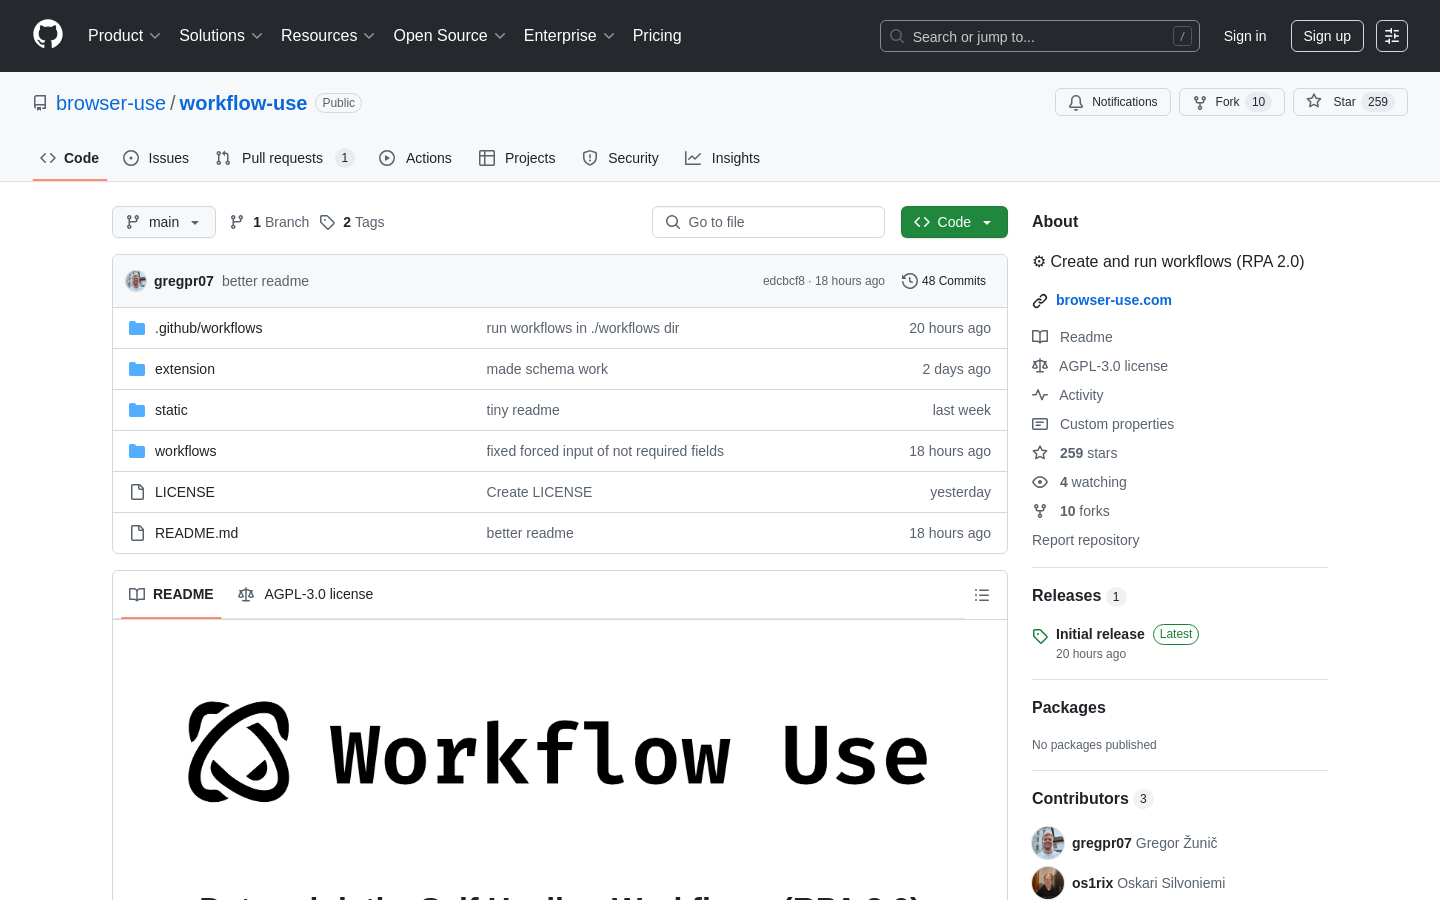Screen dimensions: 1440x900
Task: Open the README.md file
Action: (x=196, y=533)
